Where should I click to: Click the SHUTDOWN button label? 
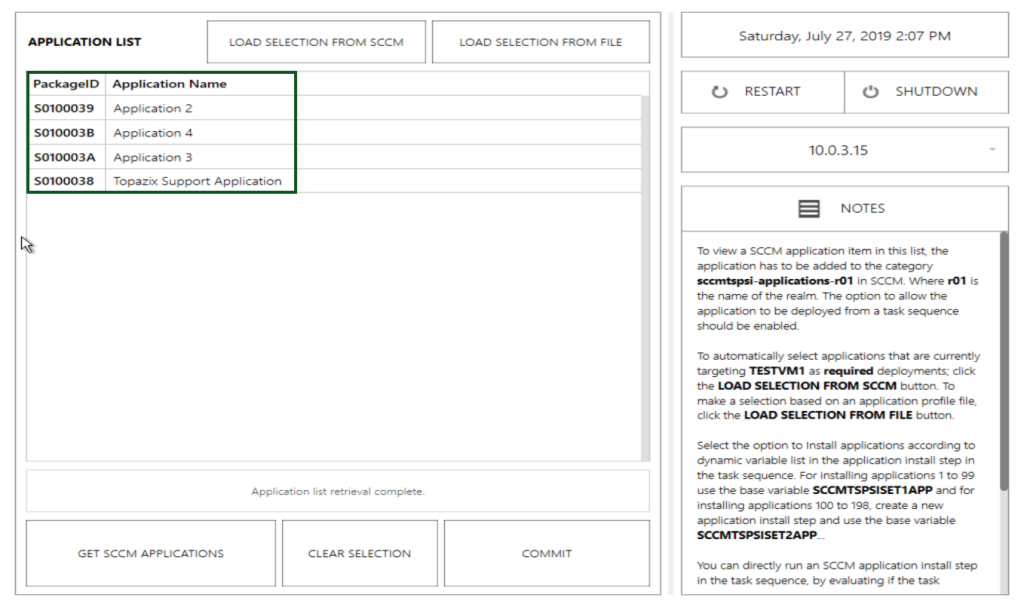pyautogui.click(x=936, y=92)
